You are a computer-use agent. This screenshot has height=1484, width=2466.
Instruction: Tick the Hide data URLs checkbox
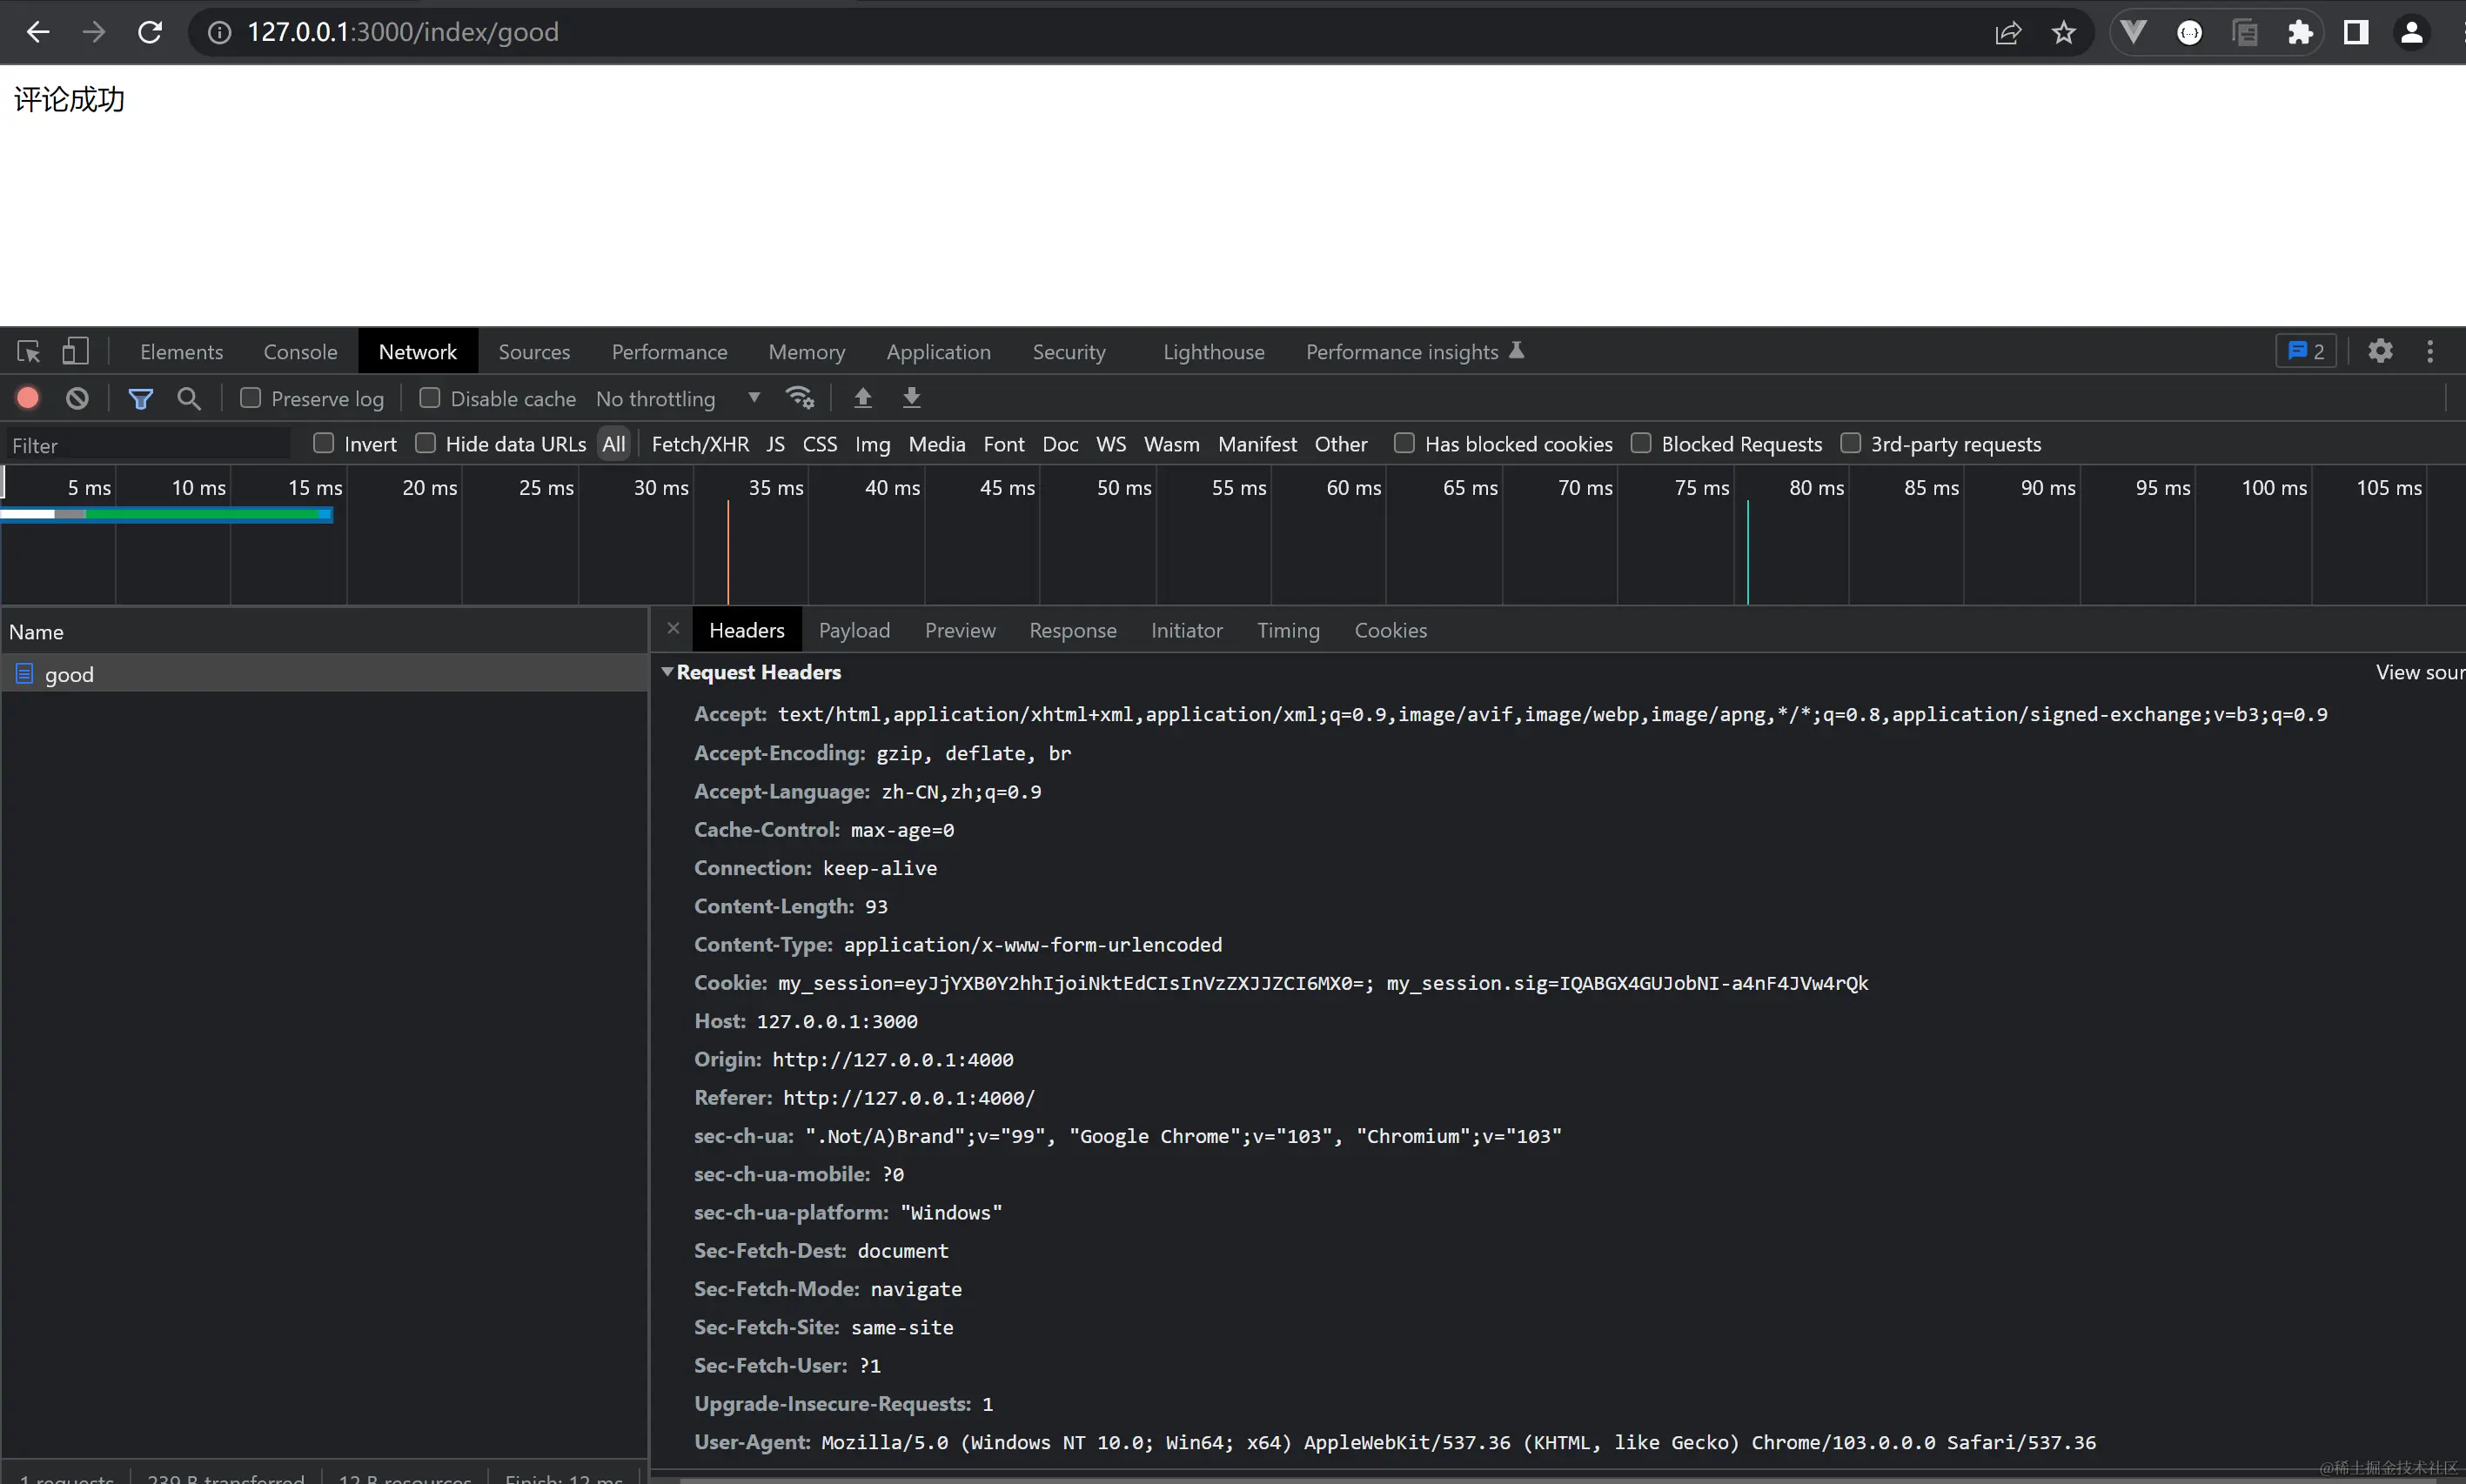coord(426,443)
